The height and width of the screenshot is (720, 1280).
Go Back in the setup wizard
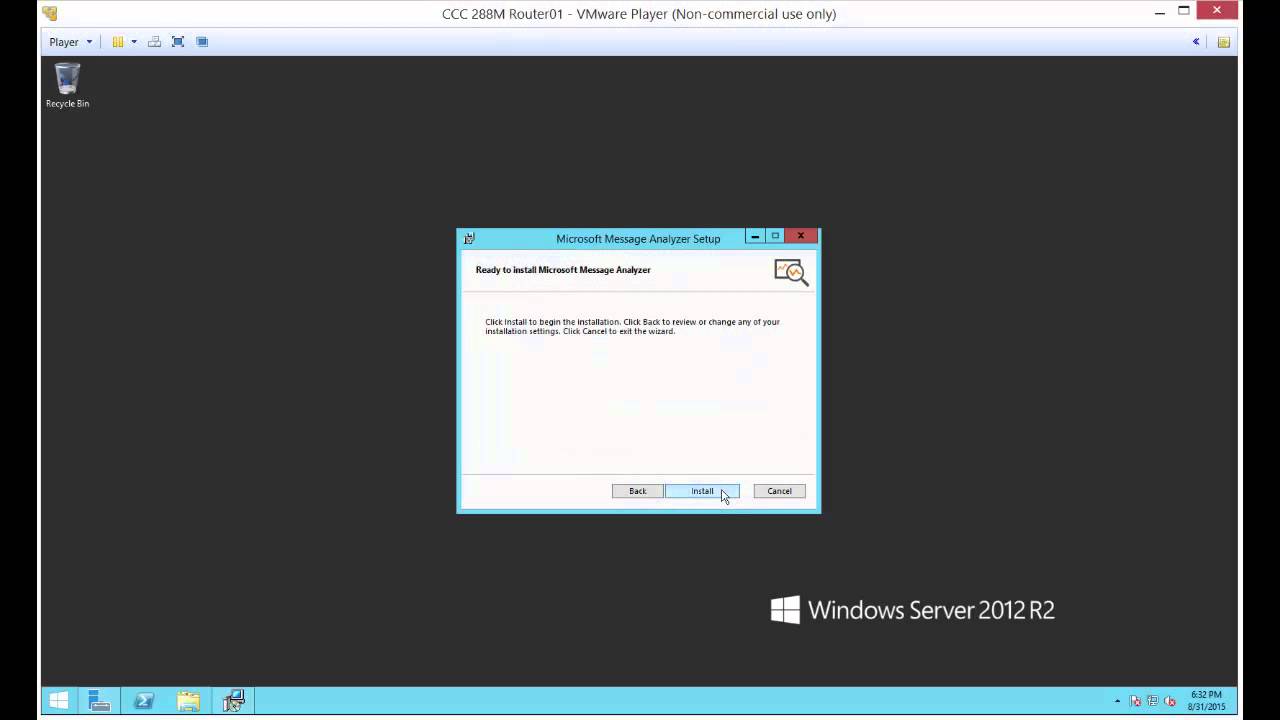click(637, 491)
